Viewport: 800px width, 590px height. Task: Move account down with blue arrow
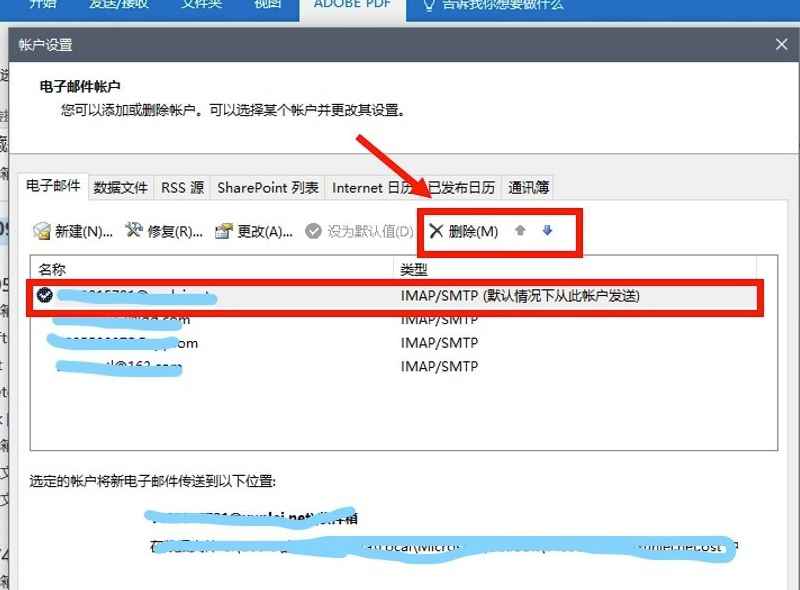coord(547,231)
